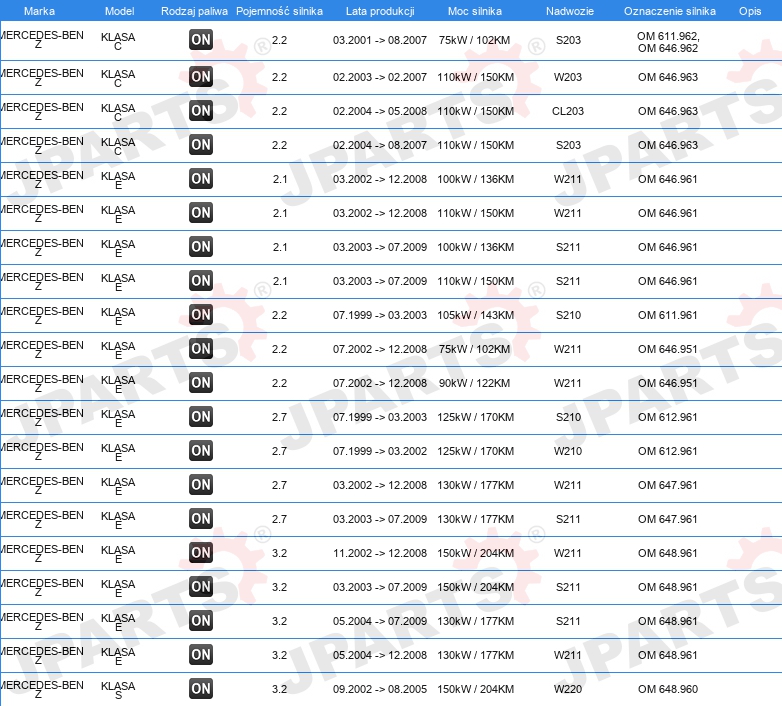Viewport: 782px width, 706px height.
Task: Click ON icon in the W211 75kW row
Action: click(201, 349)
